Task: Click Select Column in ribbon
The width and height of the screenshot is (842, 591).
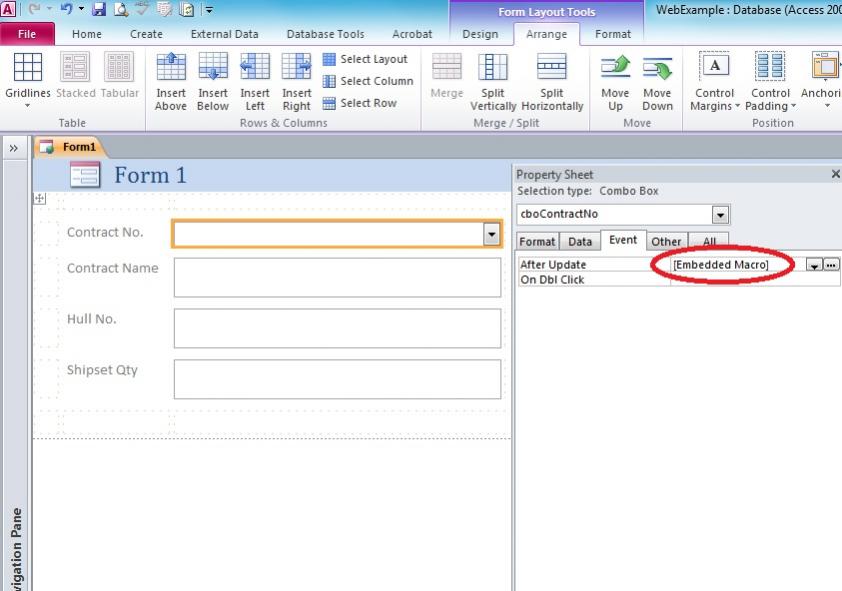Action: coord(368,81)
